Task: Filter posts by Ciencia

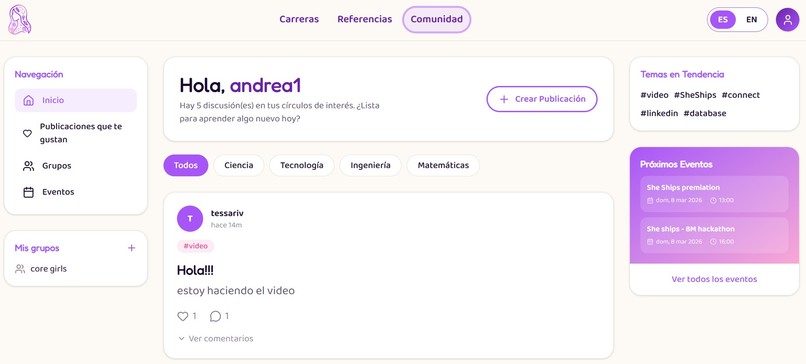Action: pyautogui.click(x=239, y=166)
